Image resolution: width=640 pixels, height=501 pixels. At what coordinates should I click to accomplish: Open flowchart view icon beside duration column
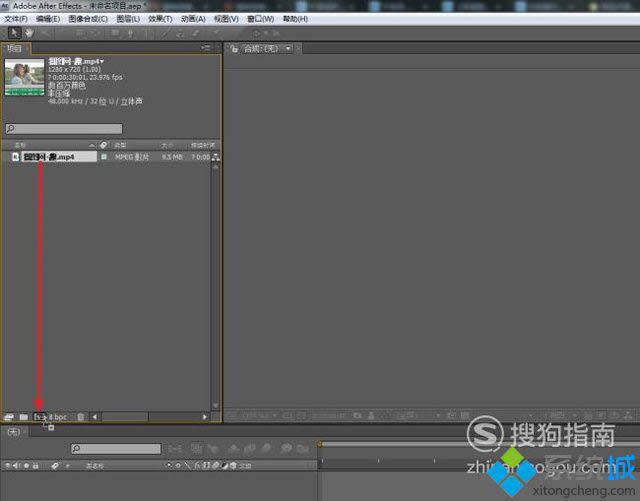tap(216, 157)
